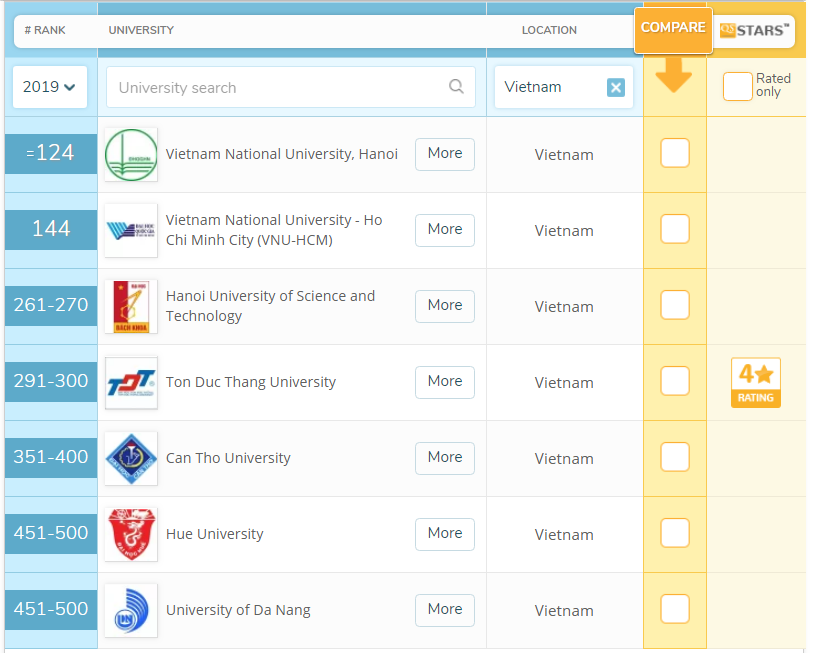815x653 pixels.
Task: Open Ton Duc Thang's 4-star rating badge
Action: [756, 382]
